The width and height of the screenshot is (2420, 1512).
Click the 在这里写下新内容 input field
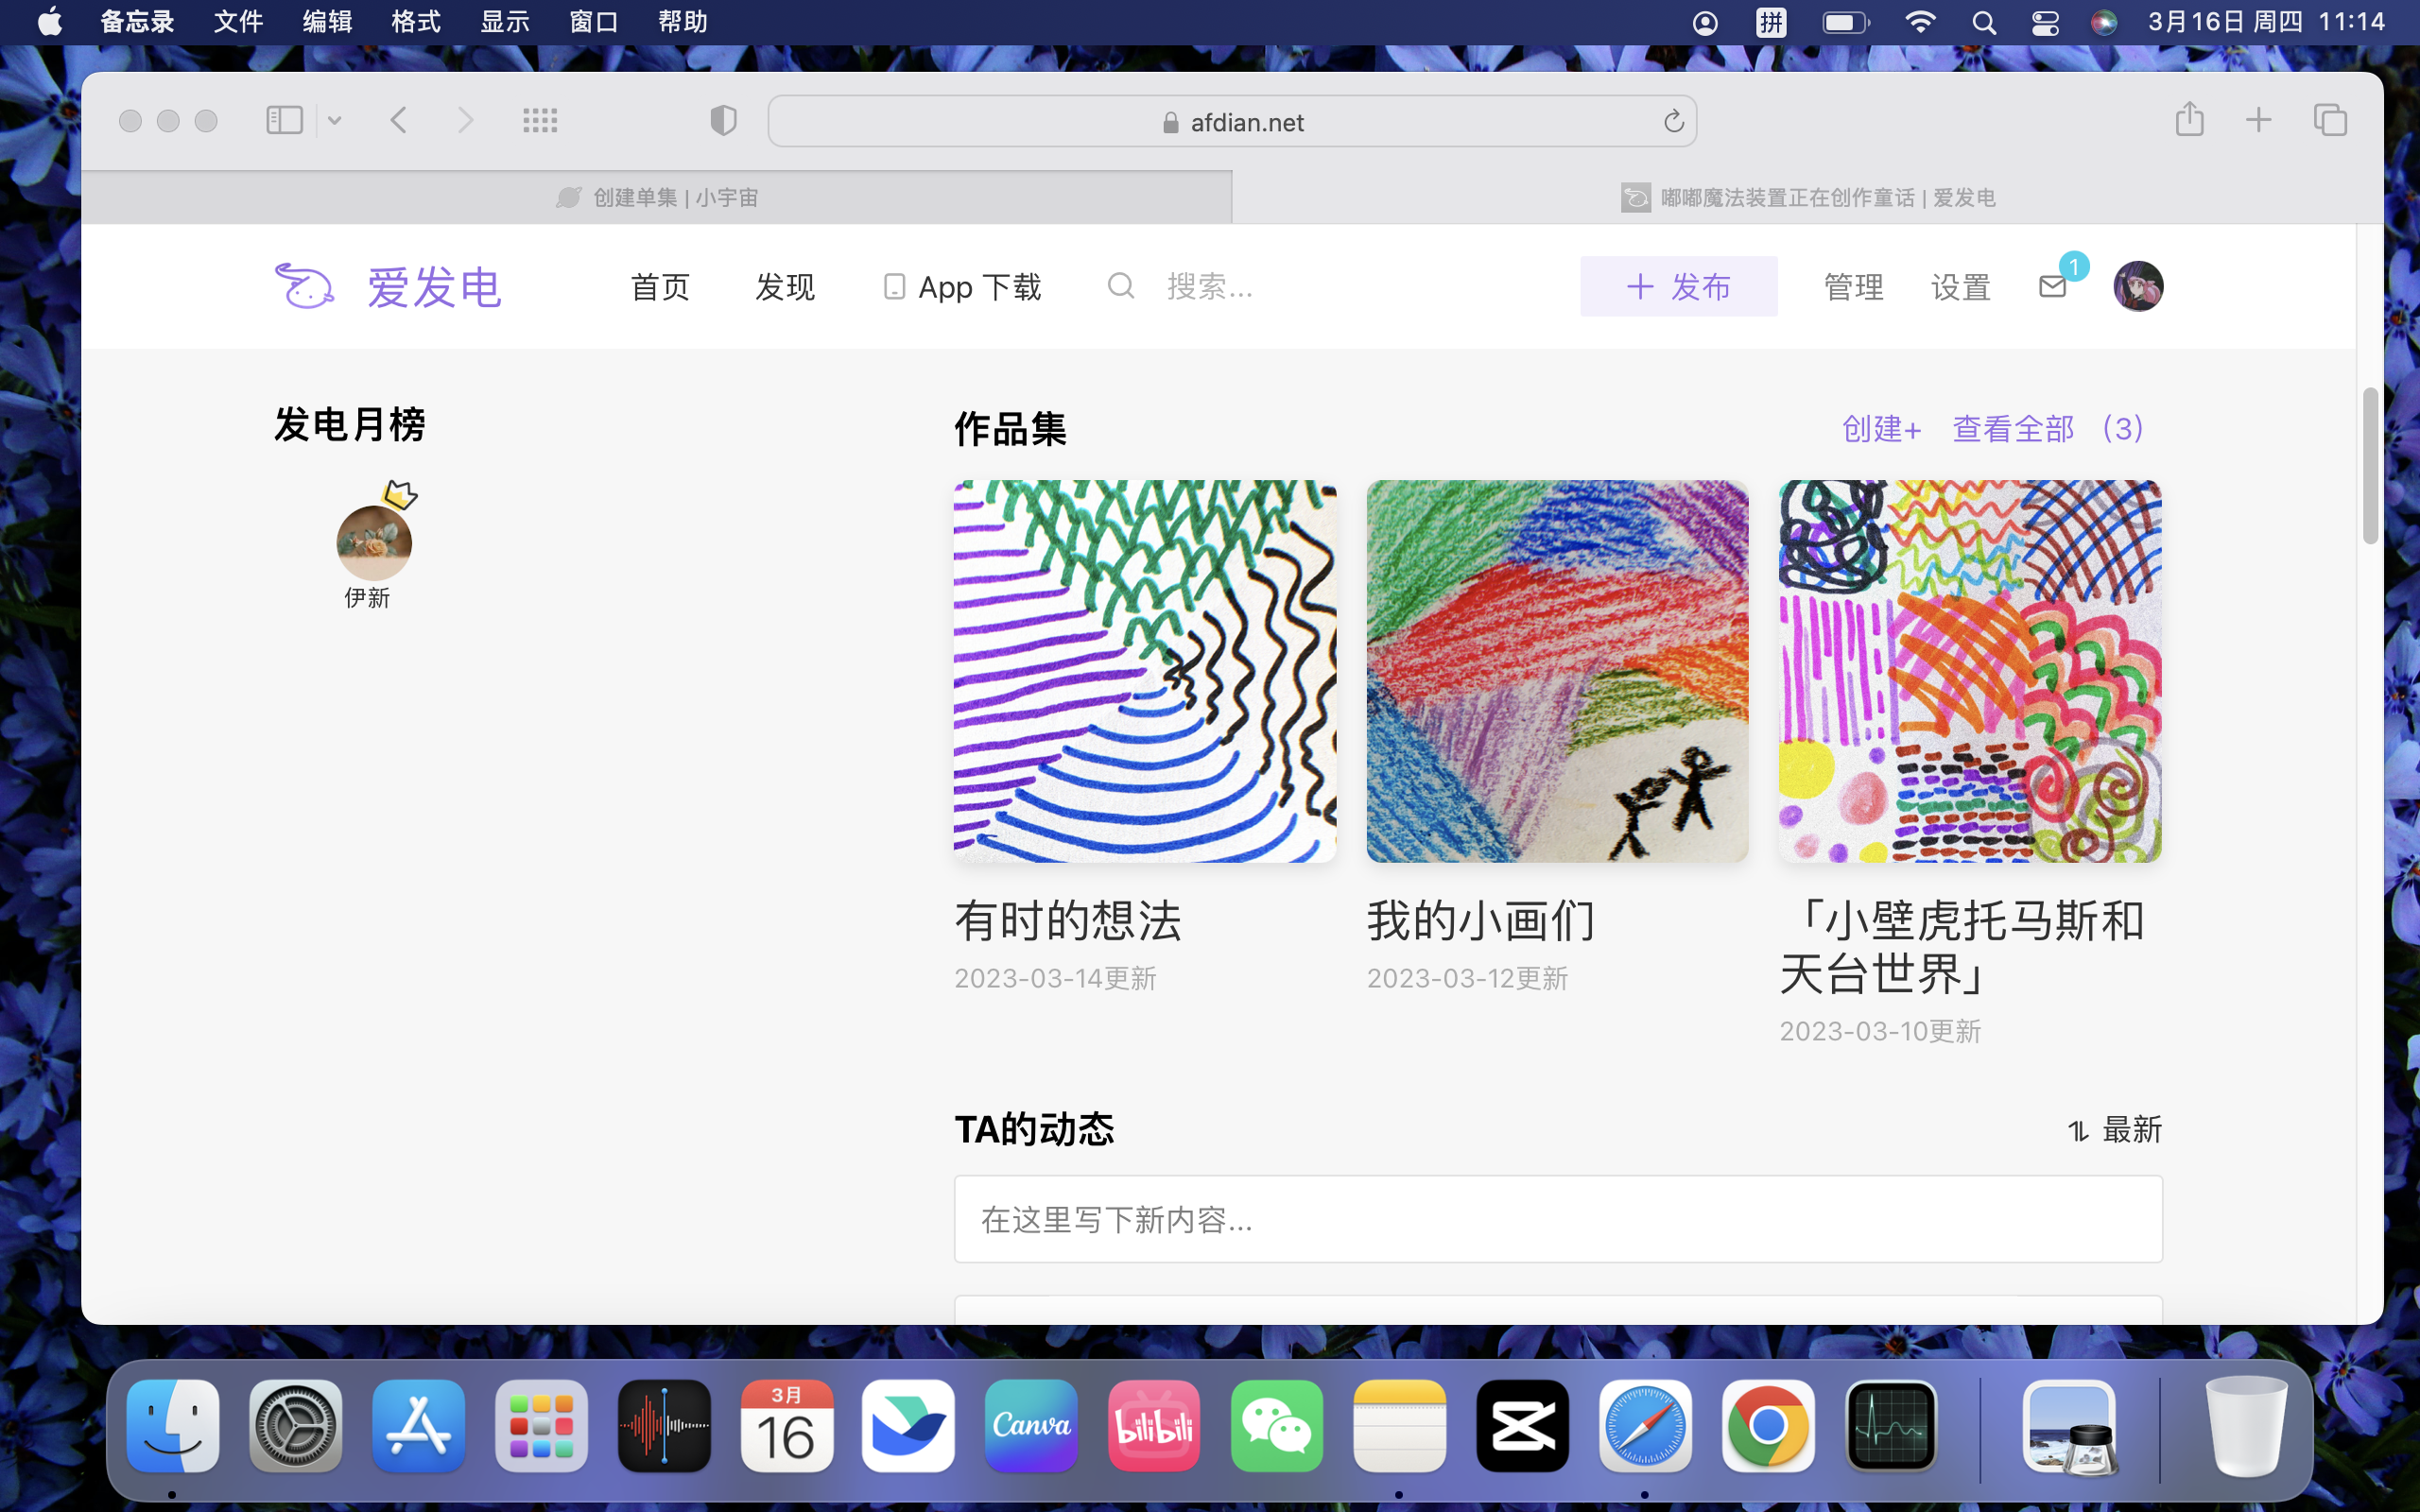[1557, 1219]
